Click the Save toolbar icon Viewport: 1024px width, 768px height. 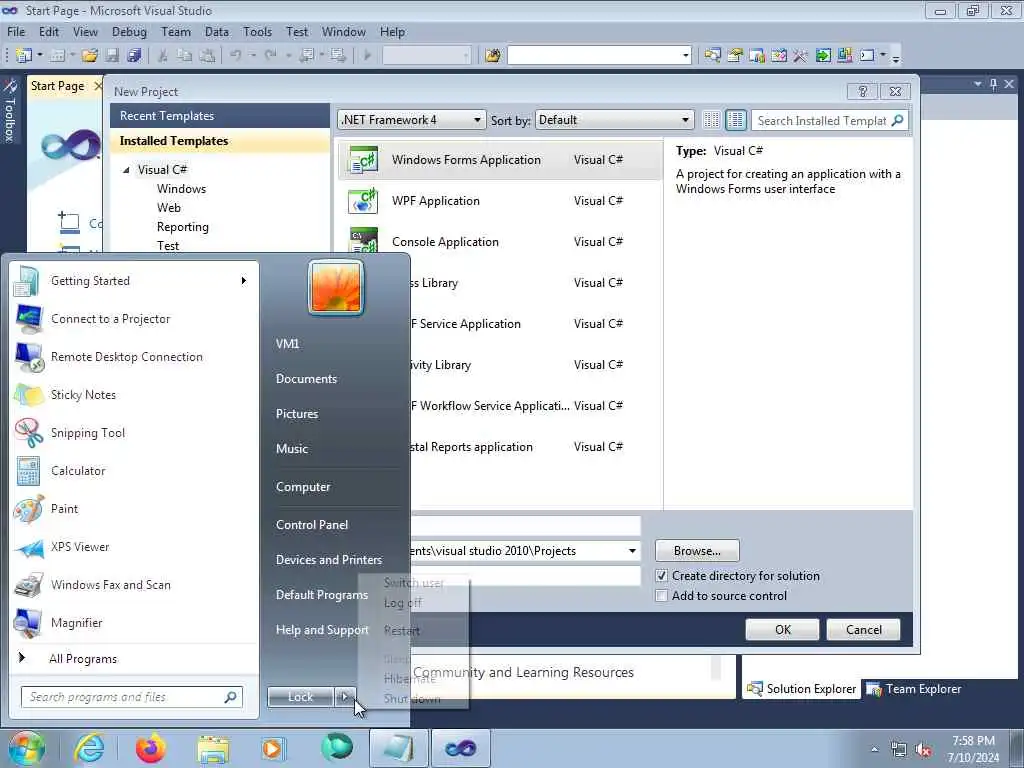(x=112, y=56)
